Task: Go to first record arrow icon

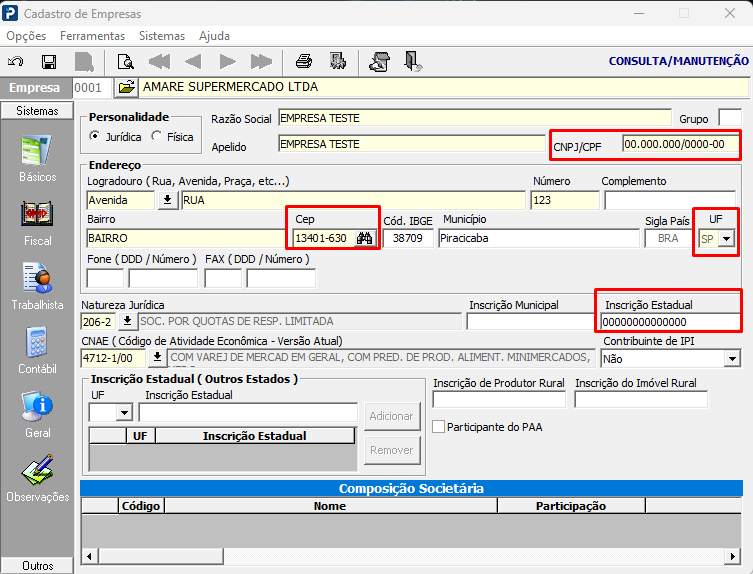Action: [159, 62]
